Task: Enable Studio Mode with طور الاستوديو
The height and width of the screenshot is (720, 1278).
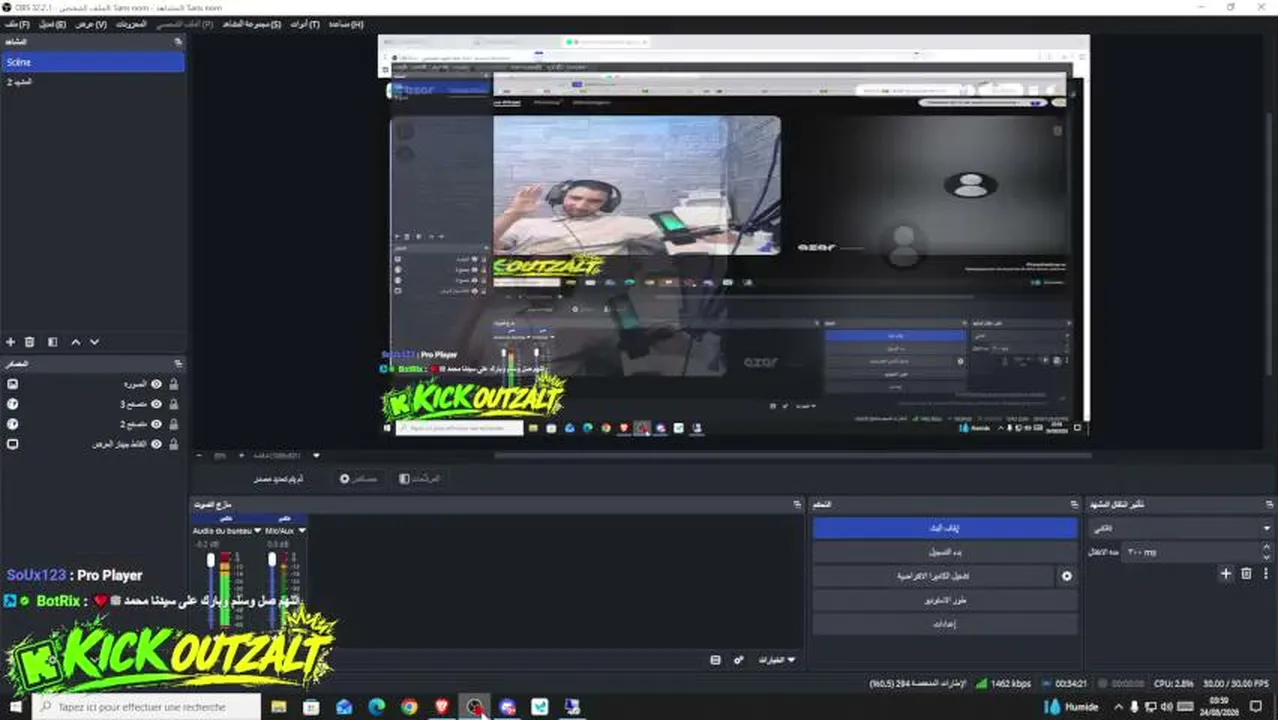Action: pyautogui.click(x=944, y=600)
